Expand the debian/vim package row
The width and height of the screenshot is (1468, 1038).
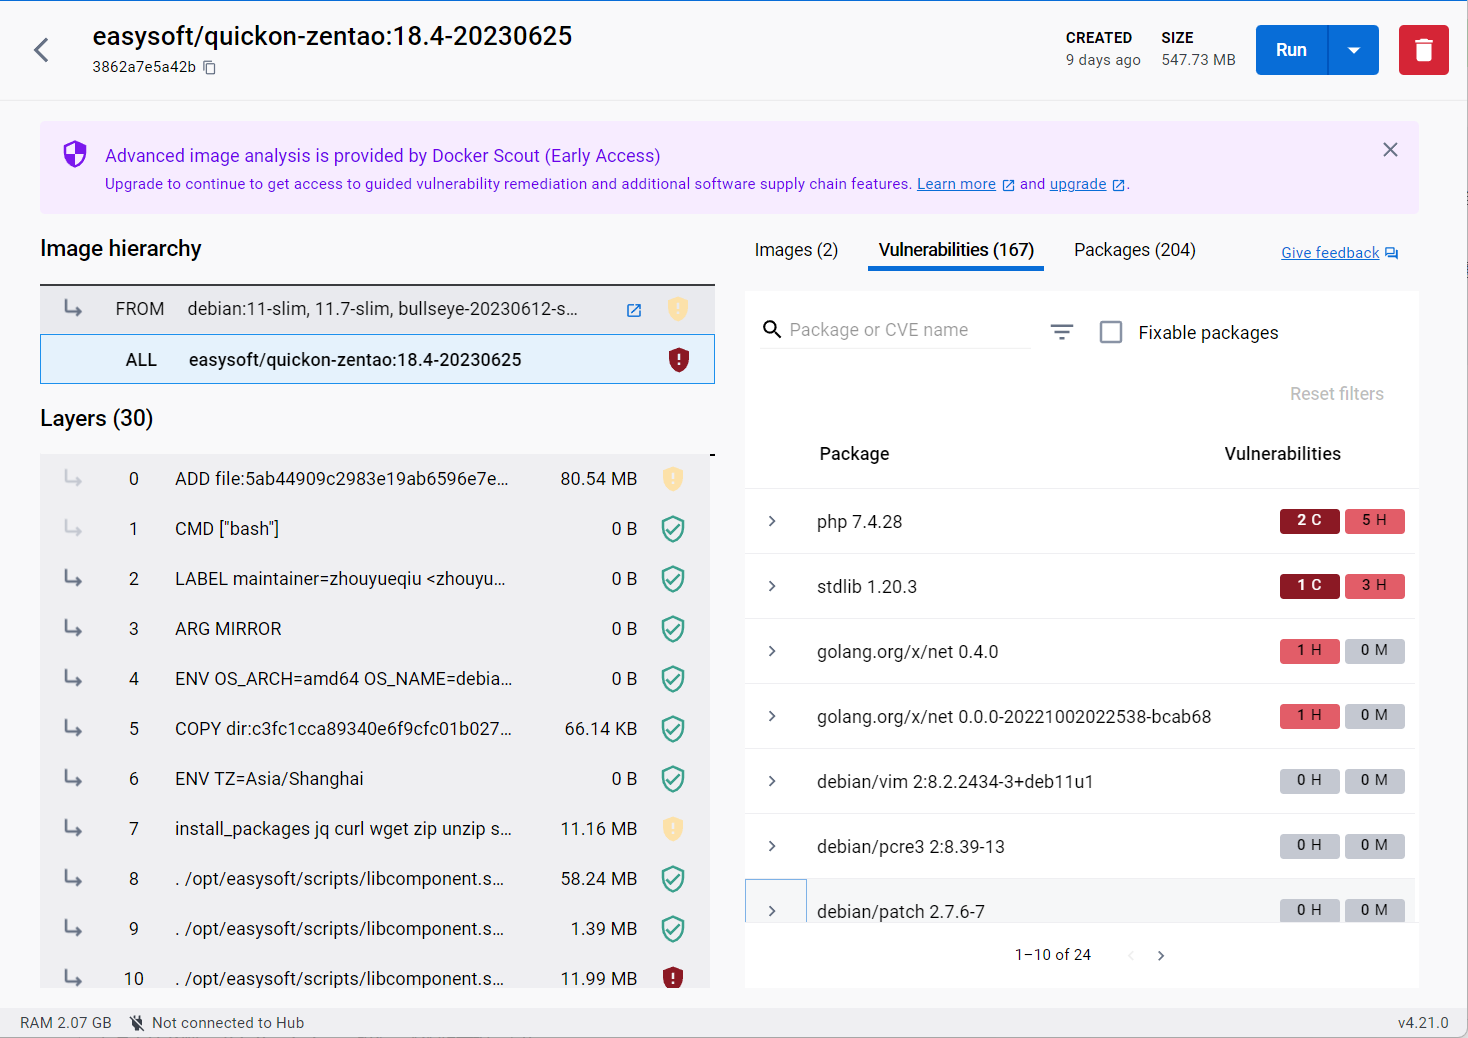point(772,781)
